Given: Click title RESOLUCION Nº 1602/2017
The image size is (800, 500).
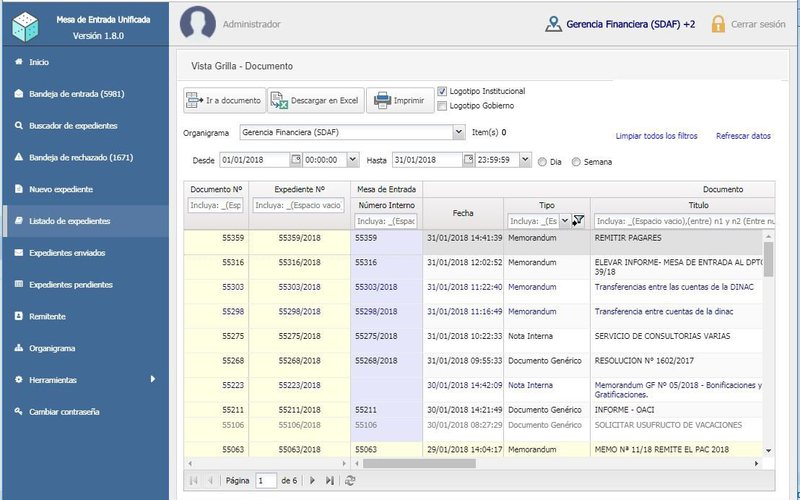Looking at the screenshot, I should point(644,360).
